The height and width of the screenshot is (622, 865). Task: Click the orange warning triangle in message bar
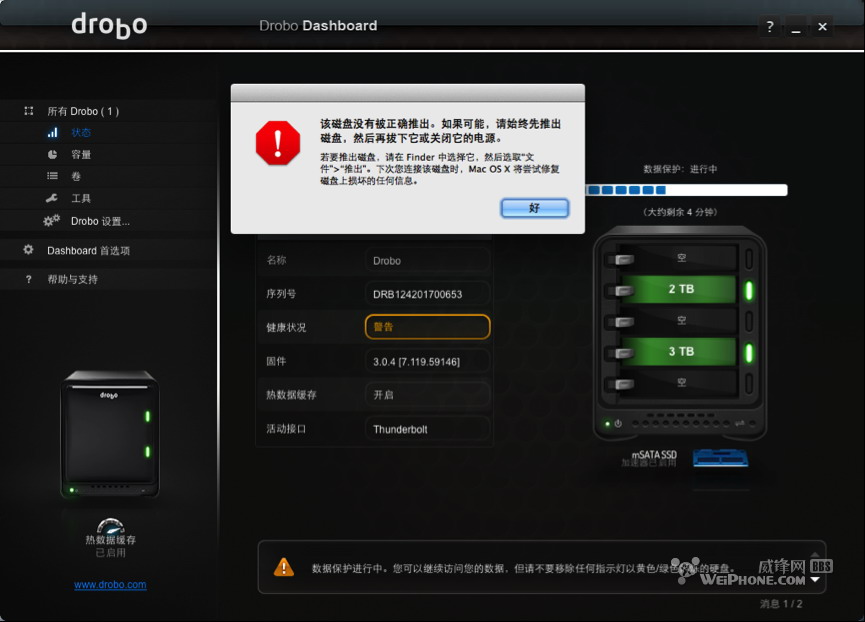point(284,567)
